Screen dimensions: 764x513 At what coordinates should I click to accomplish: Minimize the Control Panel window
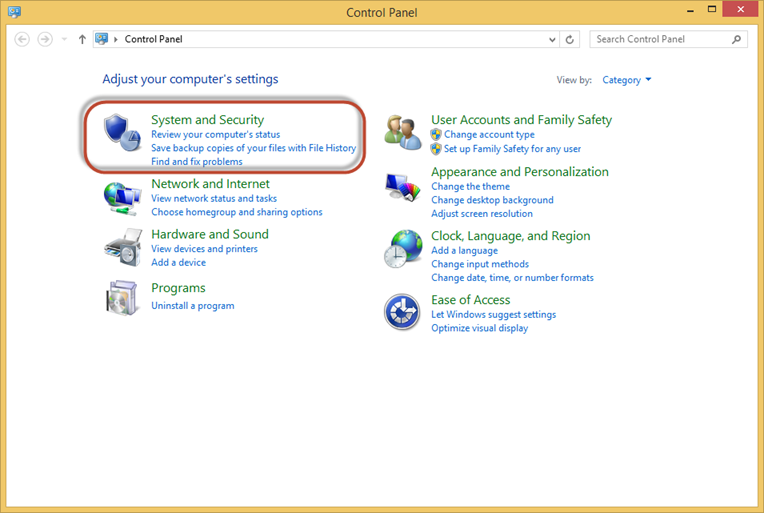tap(690, 10)
